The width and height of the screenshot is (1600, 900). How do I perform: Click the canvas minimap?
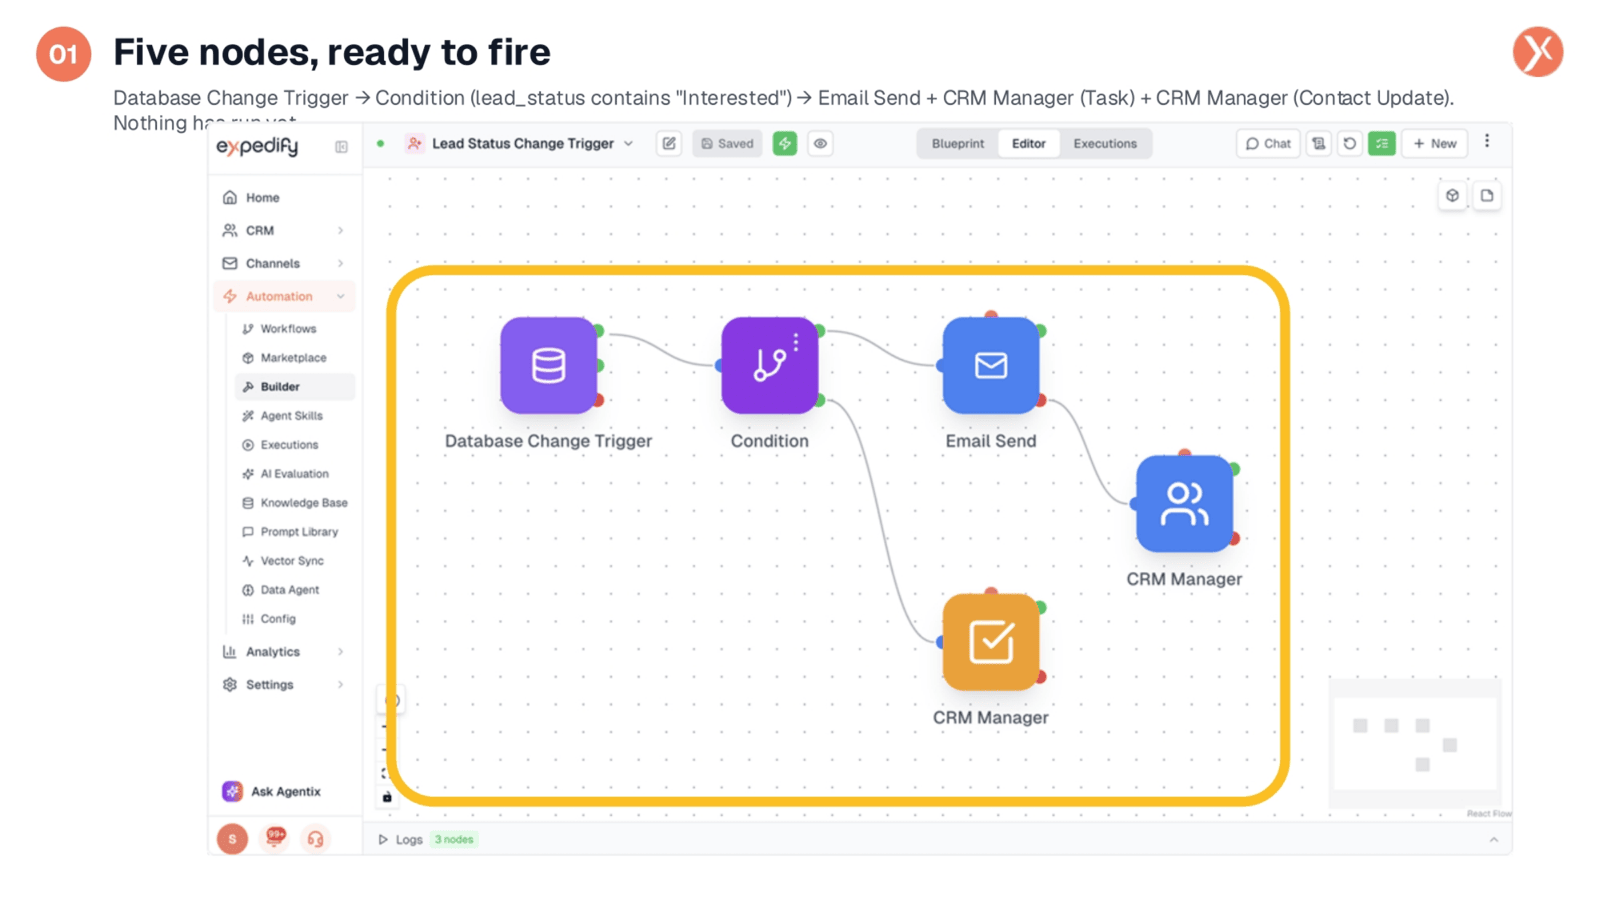tap(1415, 744)
